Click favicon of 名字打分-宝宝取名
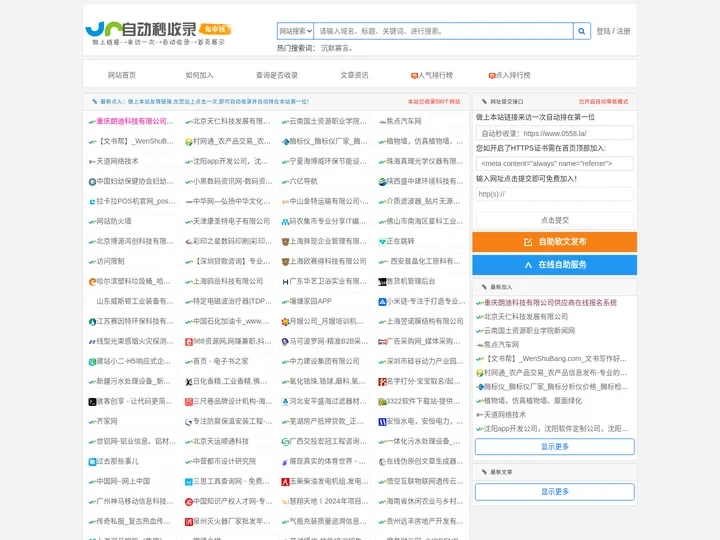Screen dimensions: 720x540 pyautogui.click(x=382, y=382)
